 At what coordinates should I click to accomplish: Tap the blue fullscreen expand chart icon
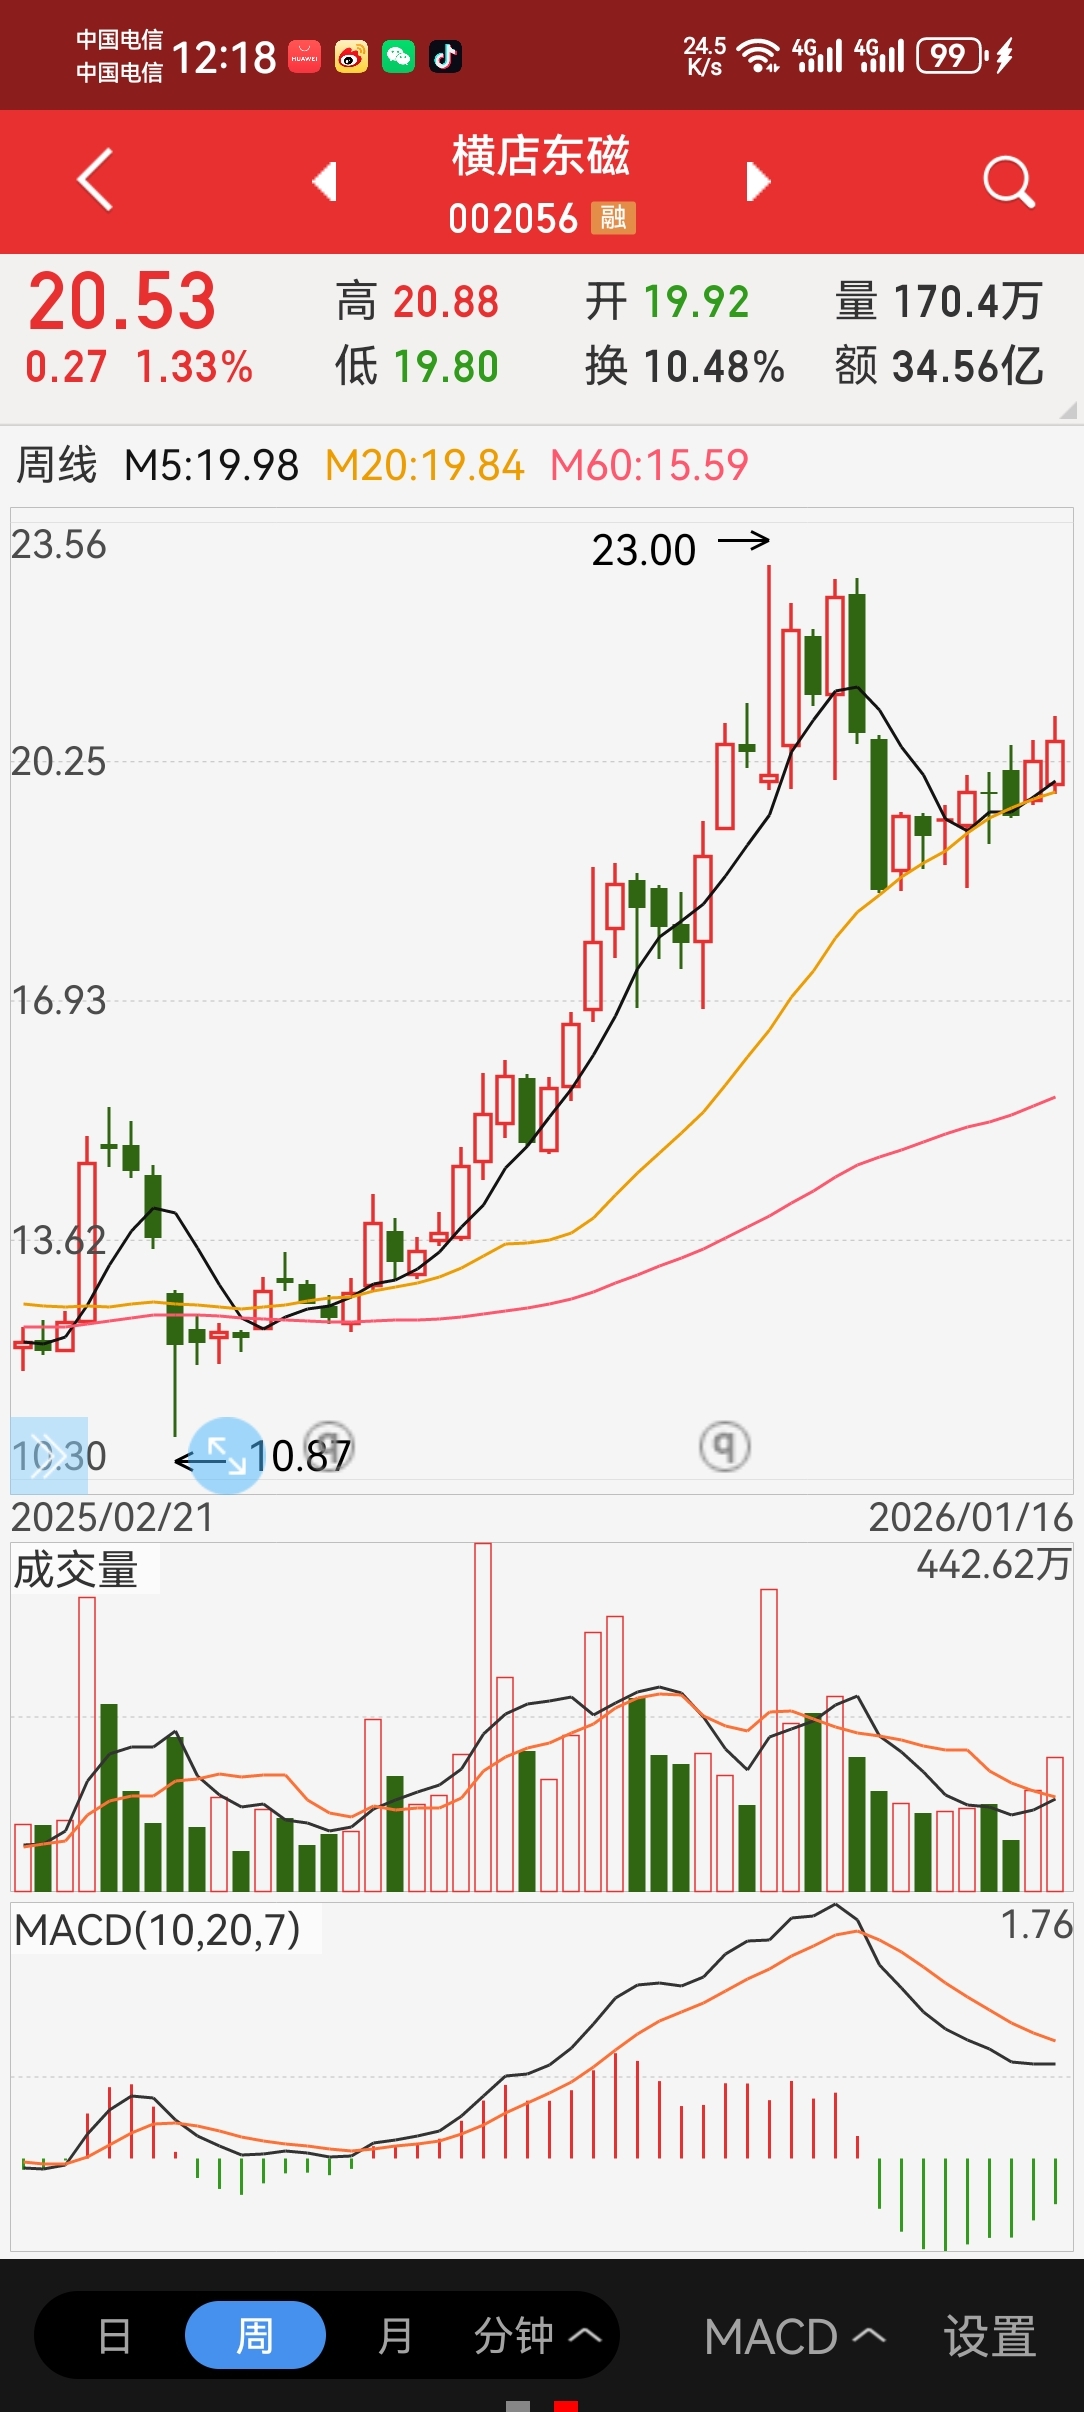point(226,1456)
